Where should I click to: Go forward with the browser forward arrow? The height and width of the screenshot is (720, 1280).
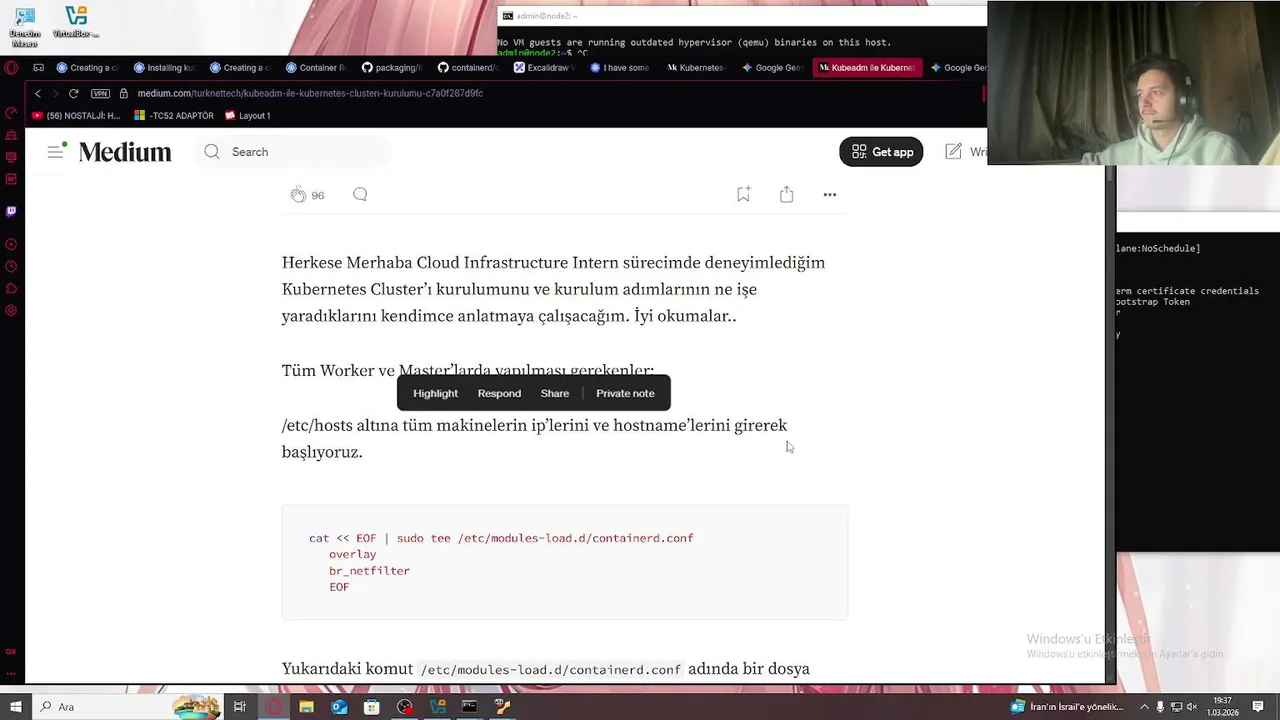pyautogui.click(x=55, y=93)
